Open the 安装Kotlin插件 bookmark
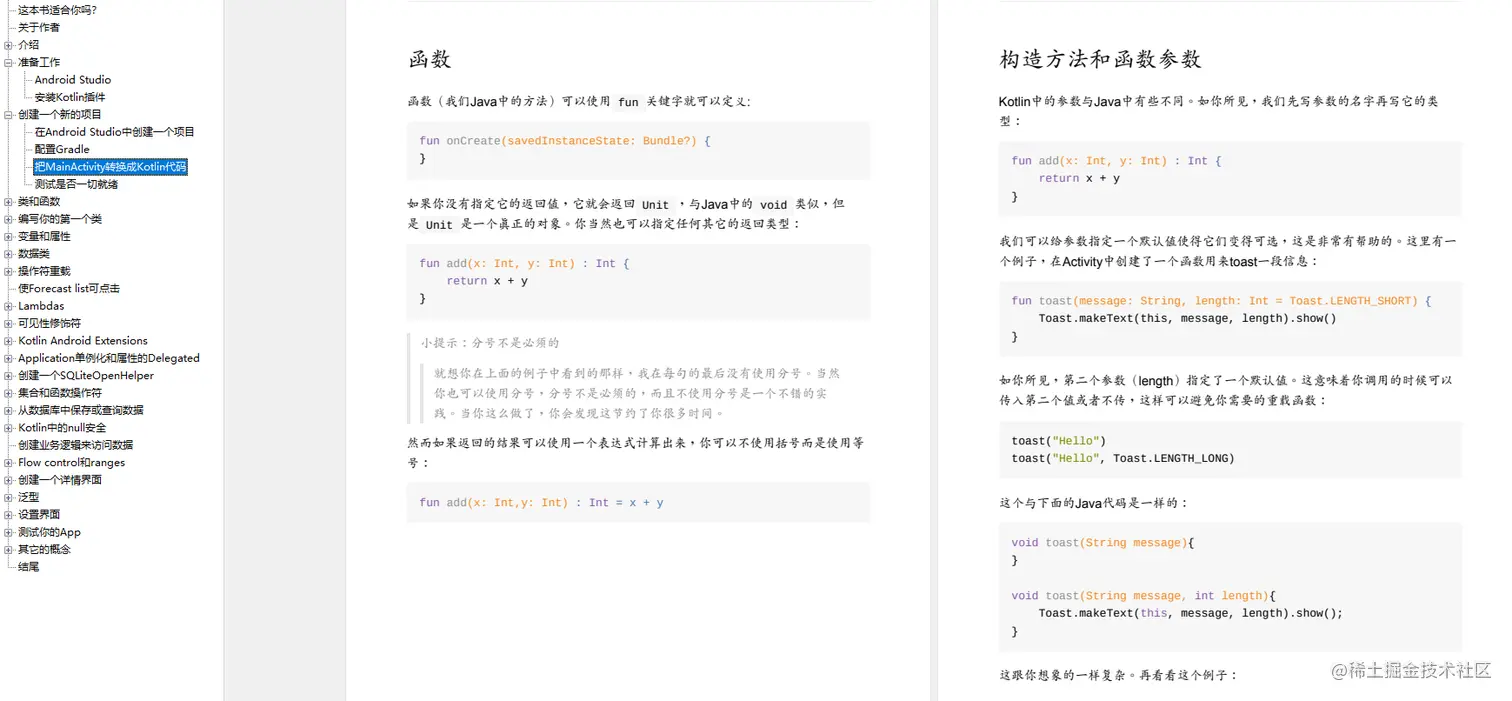This screenshot has width=1512, height=701. 70,97
